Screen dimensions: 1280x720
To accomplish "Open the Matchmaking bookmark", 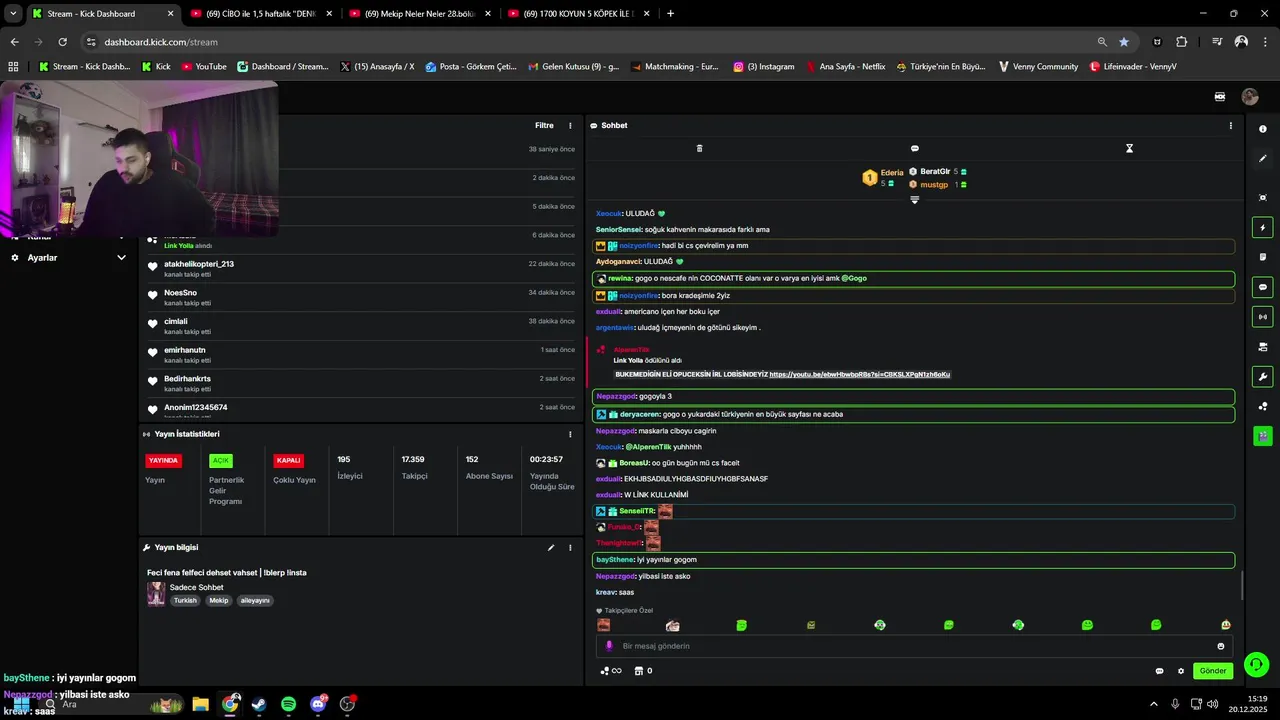I will click(674, 67).
